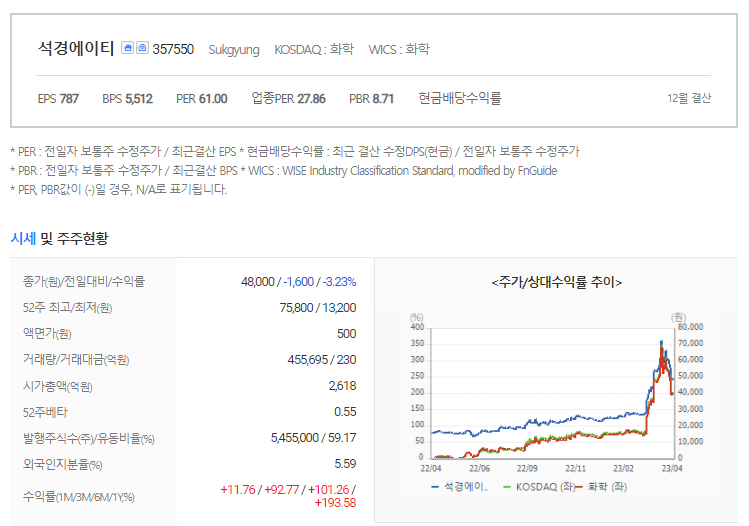
Task: Select the PBR and WICS footnote line
Action: click(284, 171)
